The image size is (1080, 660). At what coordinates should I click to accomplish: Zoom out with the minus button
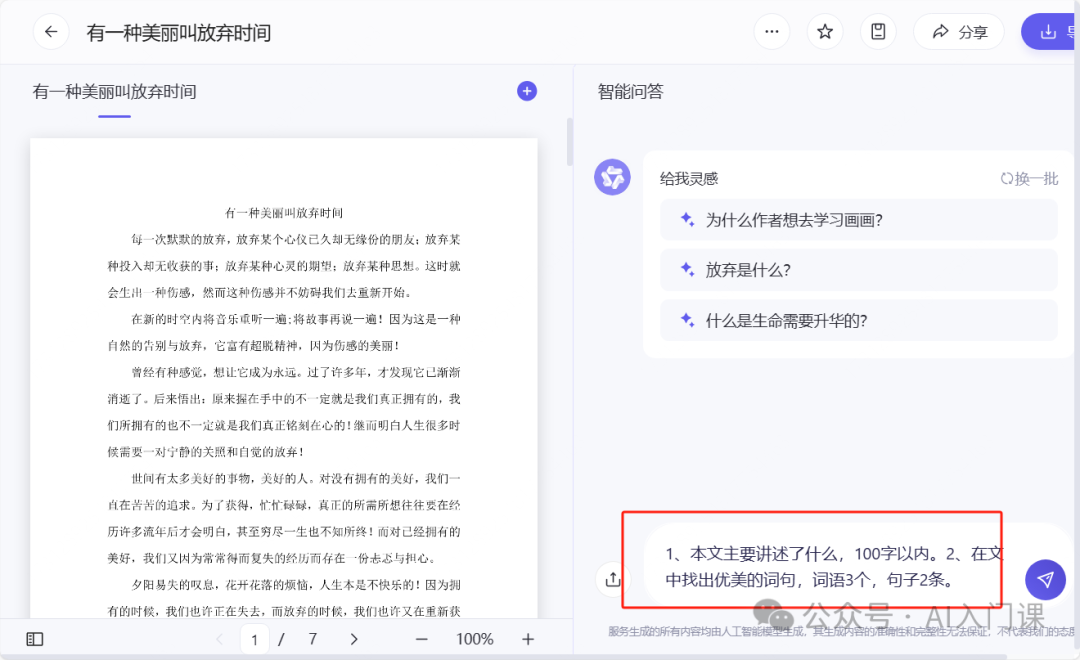click(x=422, y=639)
